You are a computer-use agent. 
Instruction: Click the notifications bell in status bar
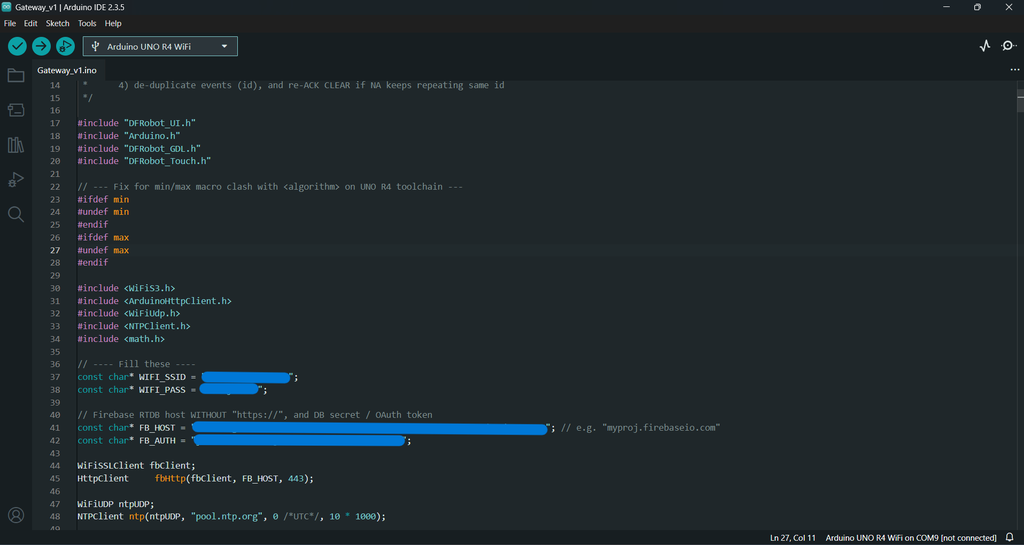tap(1010, 538)
